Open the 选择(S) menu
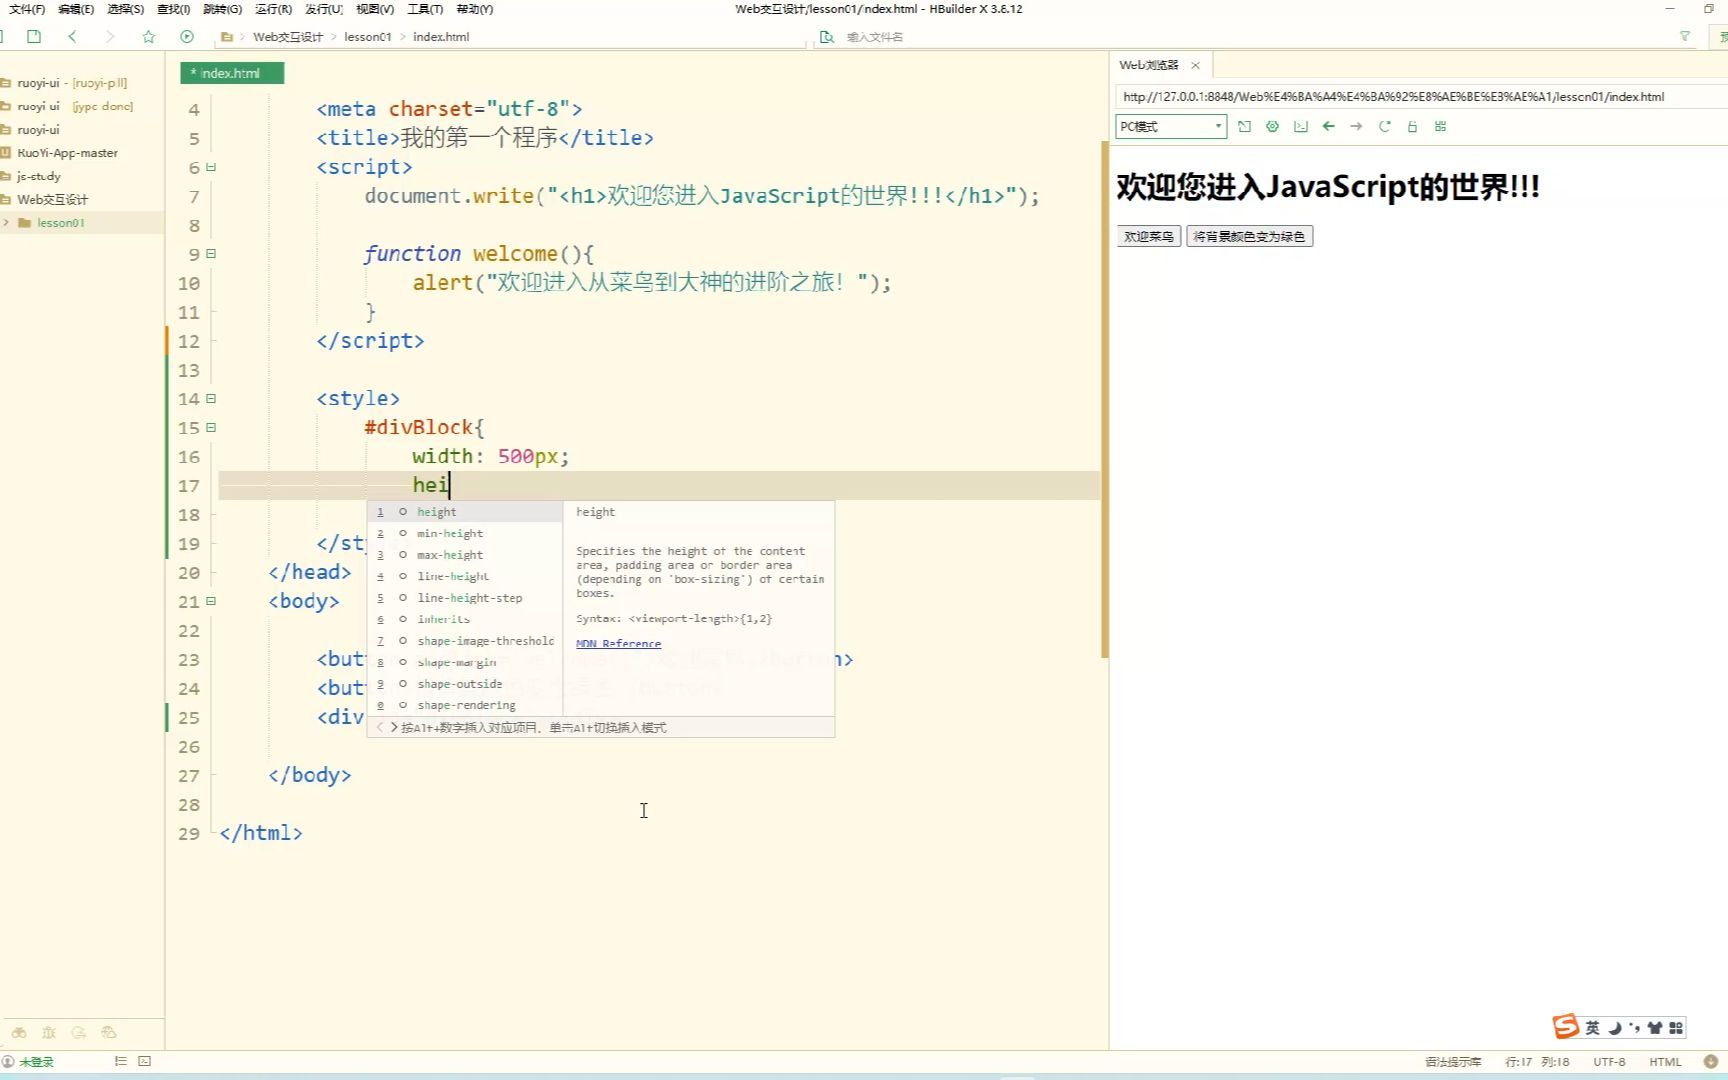Image resolution: width=1728 pixels, height=1080 pixels. point(125,9)
